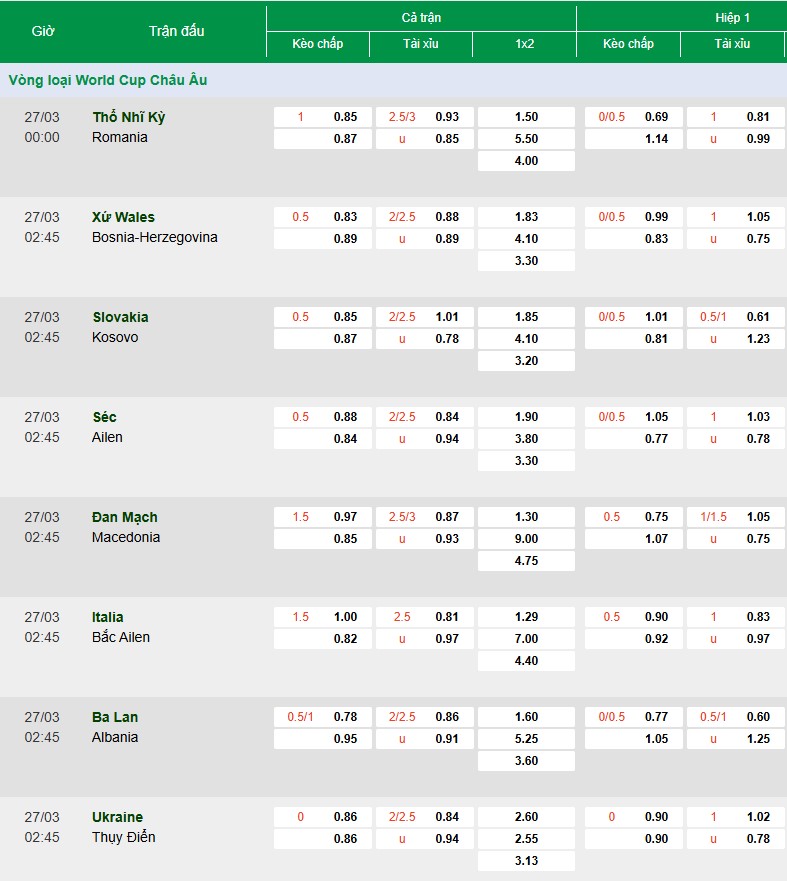Viewport: 787px width, 881px height.
Task: Open the Vòng loại World Cup Châu Âu header
Action: tap(108, 80)
